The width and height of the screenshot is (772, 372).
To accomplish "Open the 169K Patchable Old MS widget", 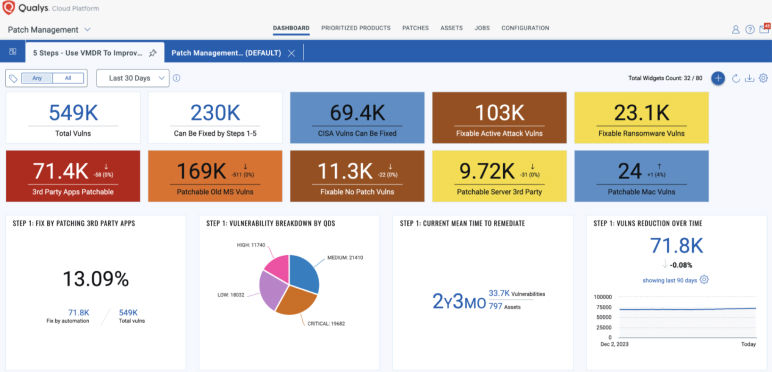I will pyautogui.click(x=215, y=176).
